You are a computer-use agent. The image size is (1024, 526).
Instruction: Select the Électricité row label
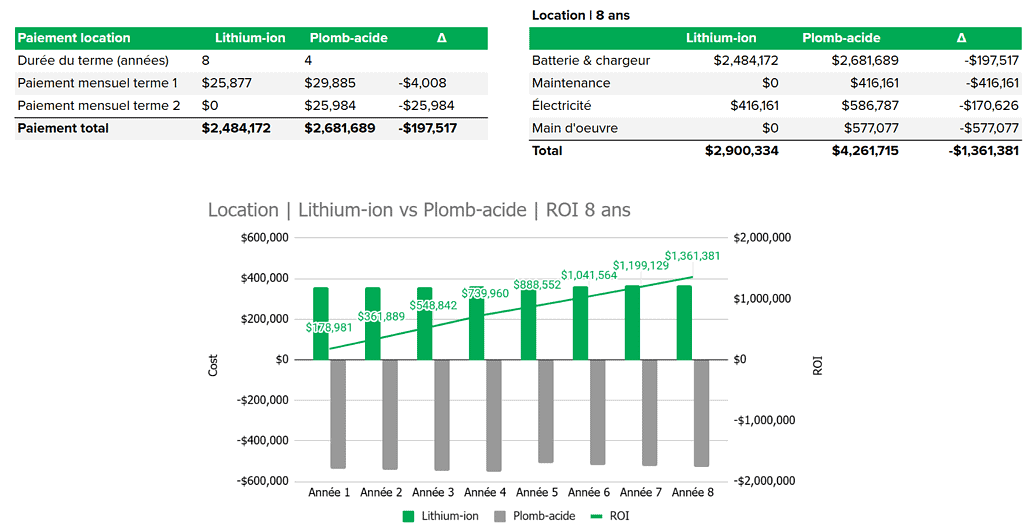pos(561,105)
